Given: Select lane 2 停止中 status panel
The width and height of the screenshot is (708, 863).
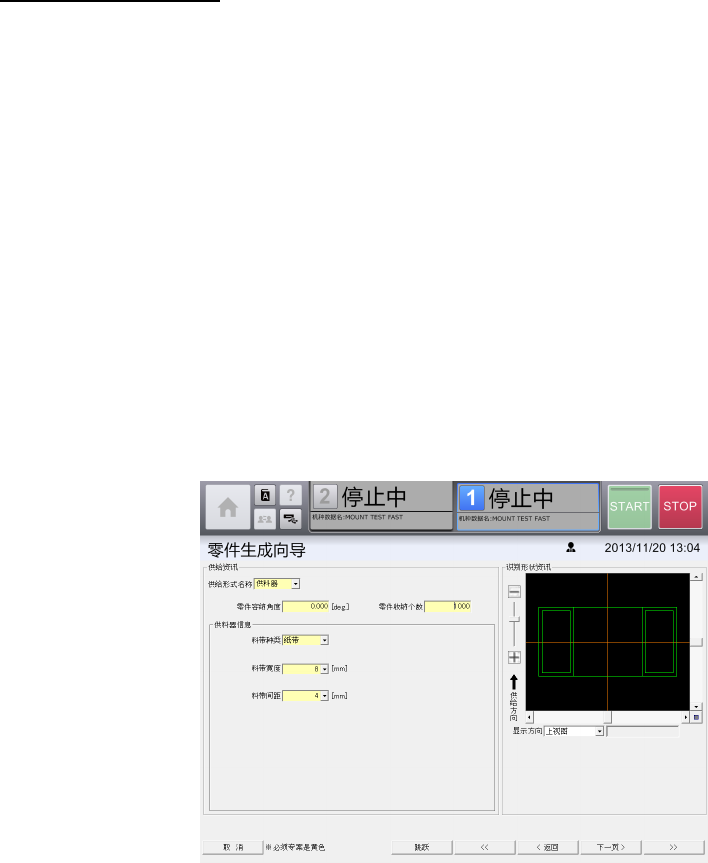Looking at the screenshot, I should coord(381,506).
